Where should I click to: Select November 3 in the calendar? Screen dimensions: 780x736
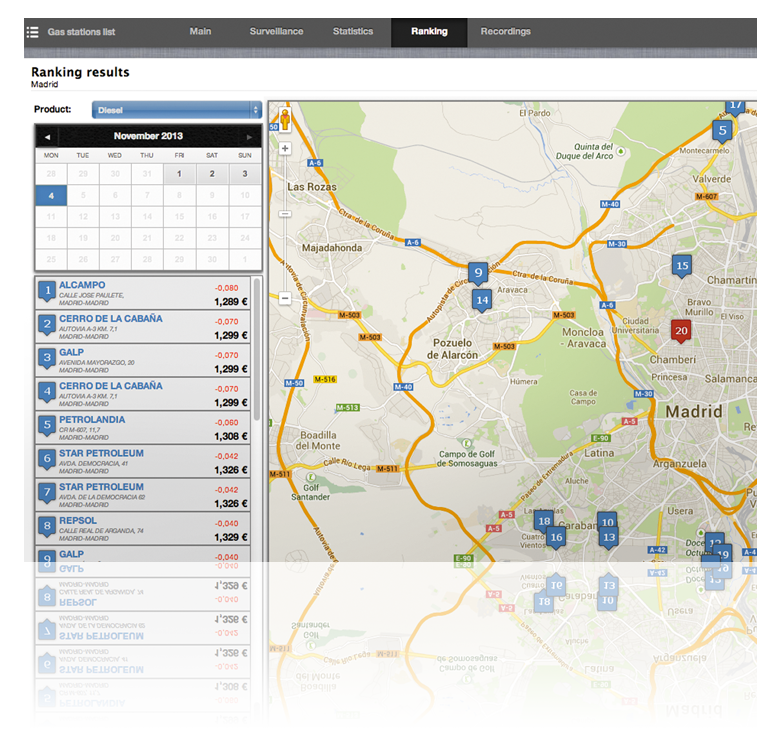tap(245, 174)
